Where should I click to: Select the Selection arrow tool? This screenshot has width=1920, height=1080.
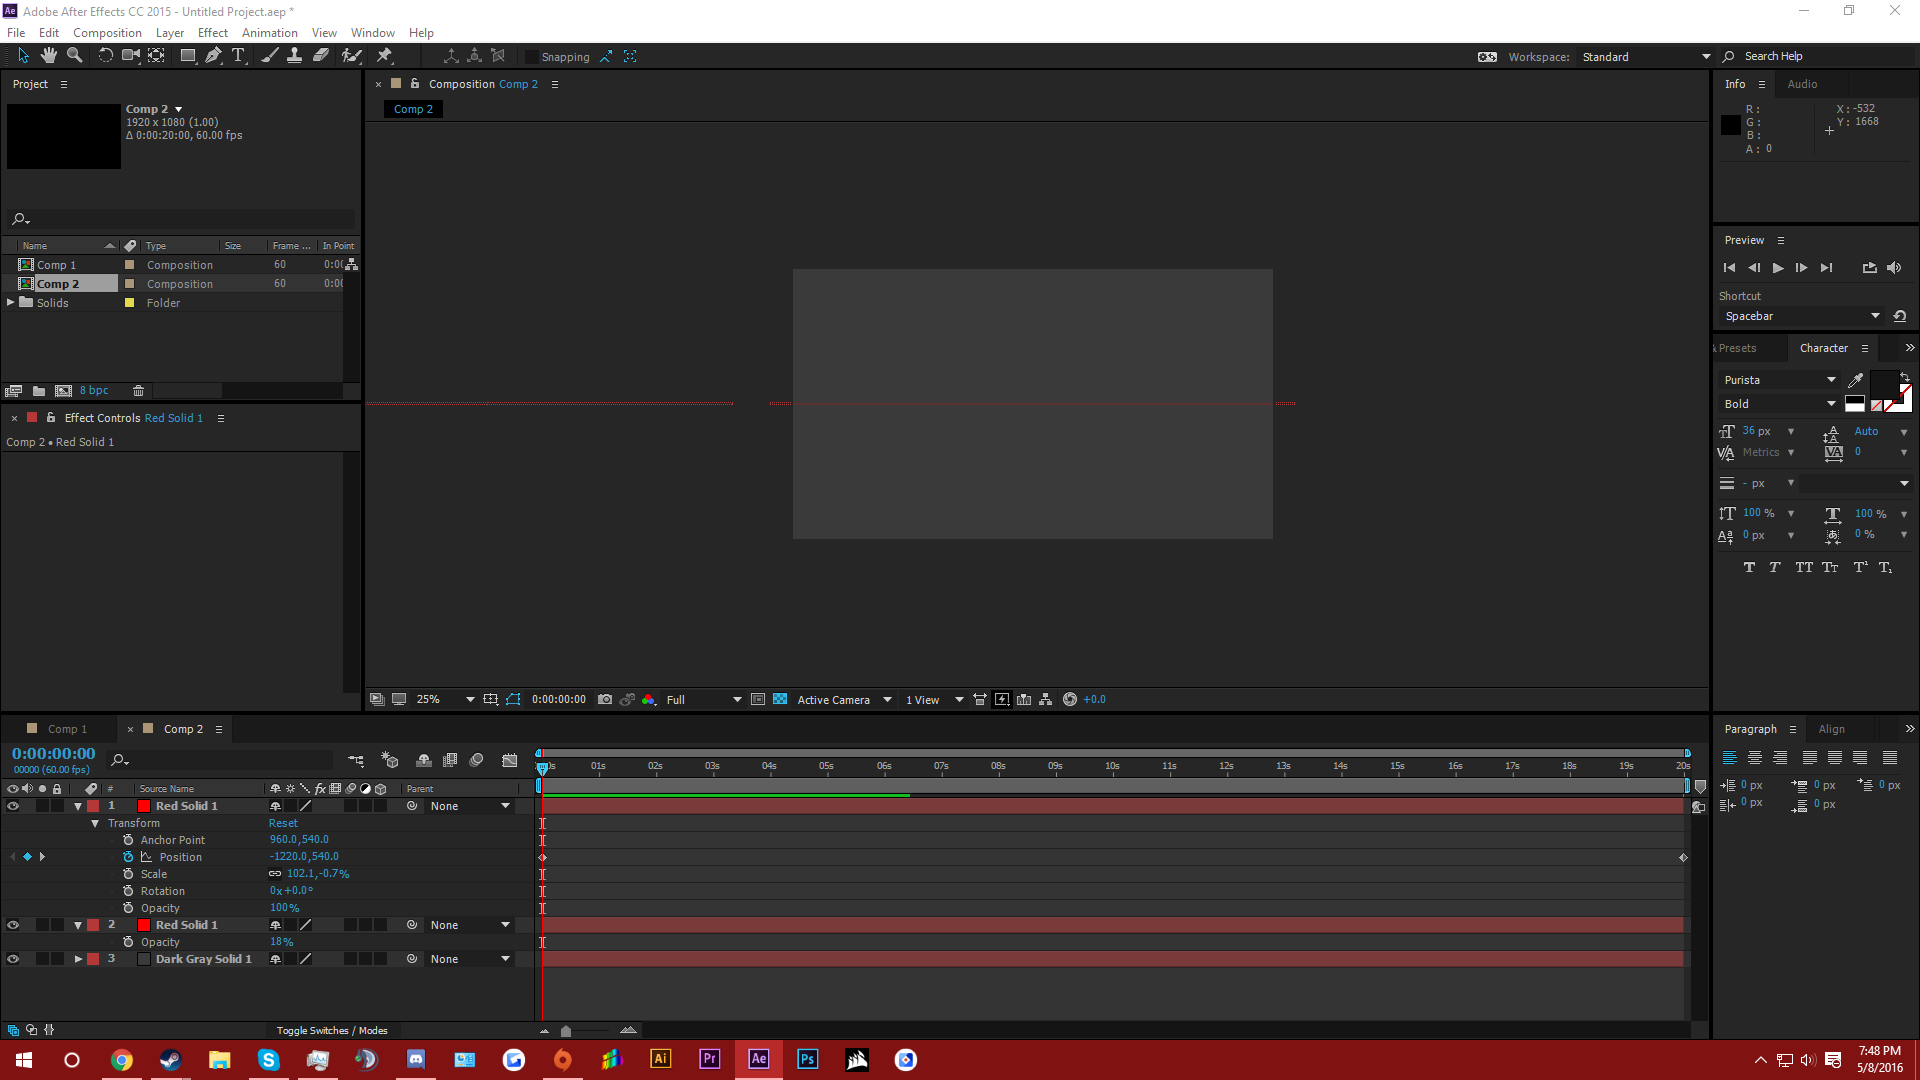pyautogui.click(x=23, y=56)
